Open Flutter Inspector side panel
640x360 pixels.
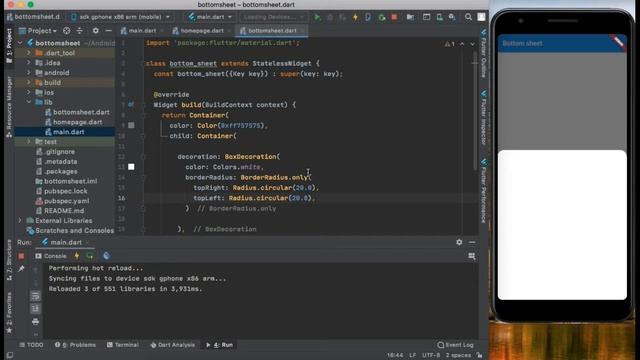point(484,118)
